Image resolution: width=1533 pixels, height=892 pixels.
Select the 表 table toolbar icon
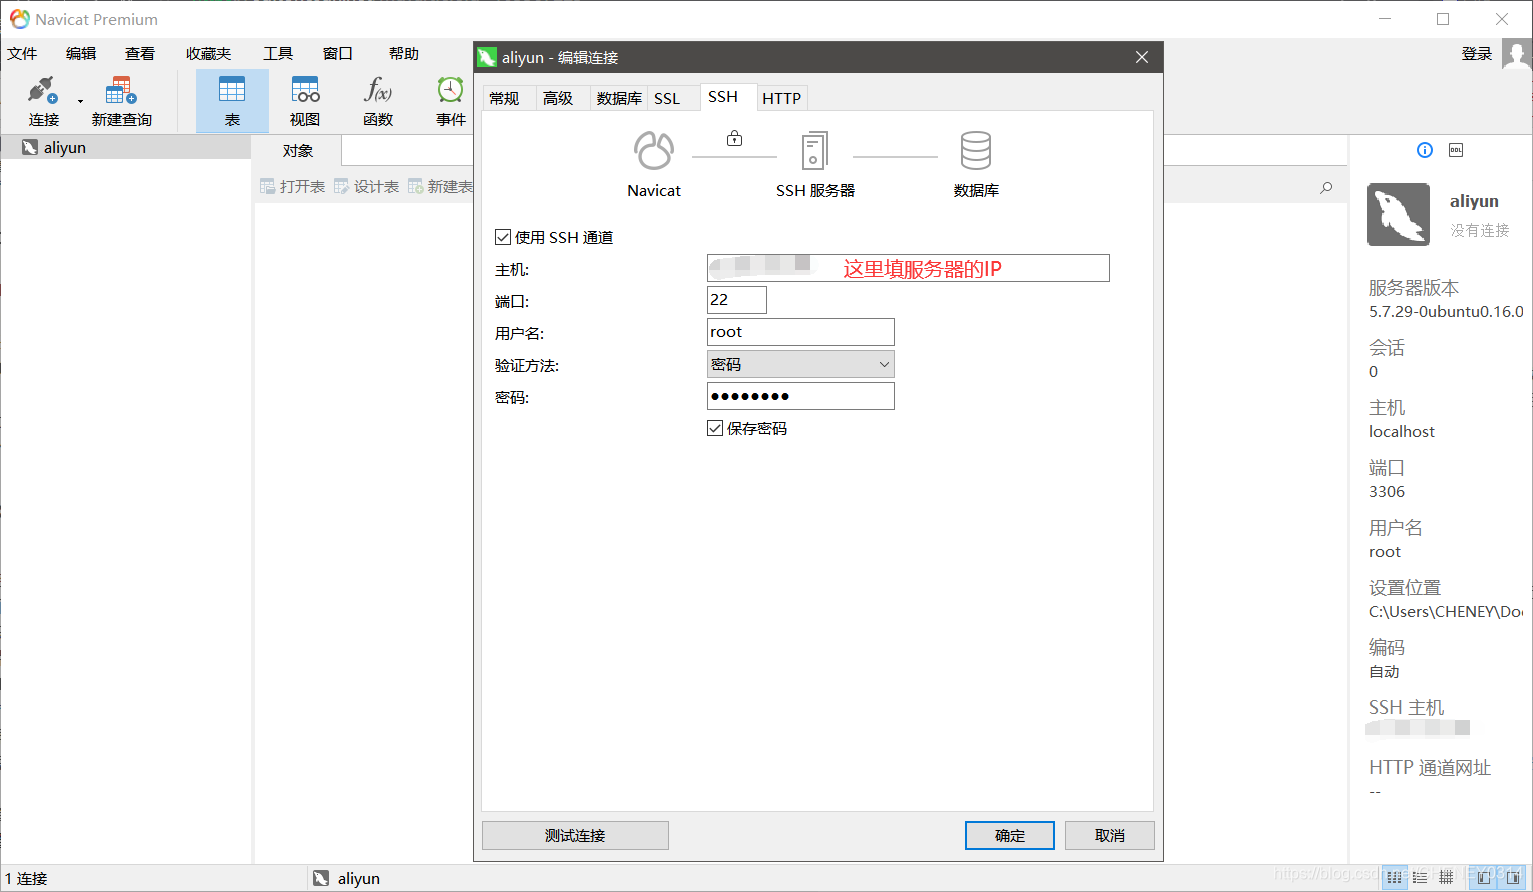(232, 100)
